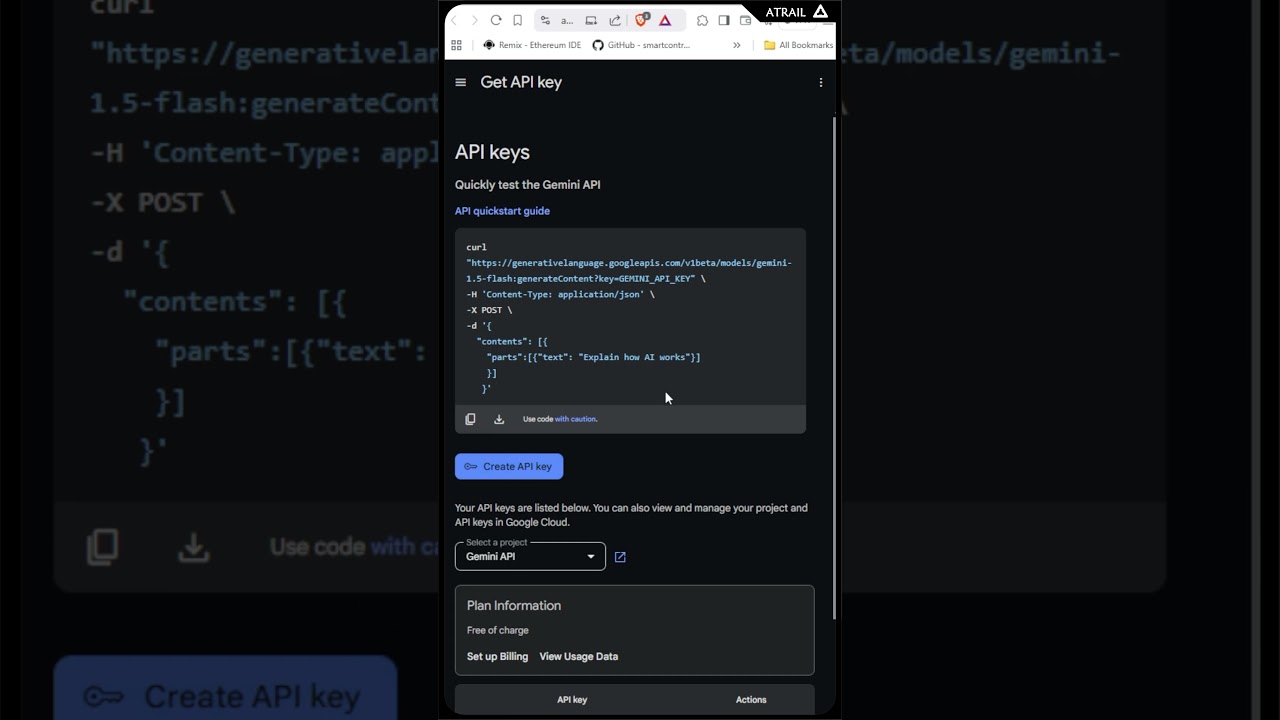
Task: Open project in new tab via external link icon
Action: coord(620,557)
